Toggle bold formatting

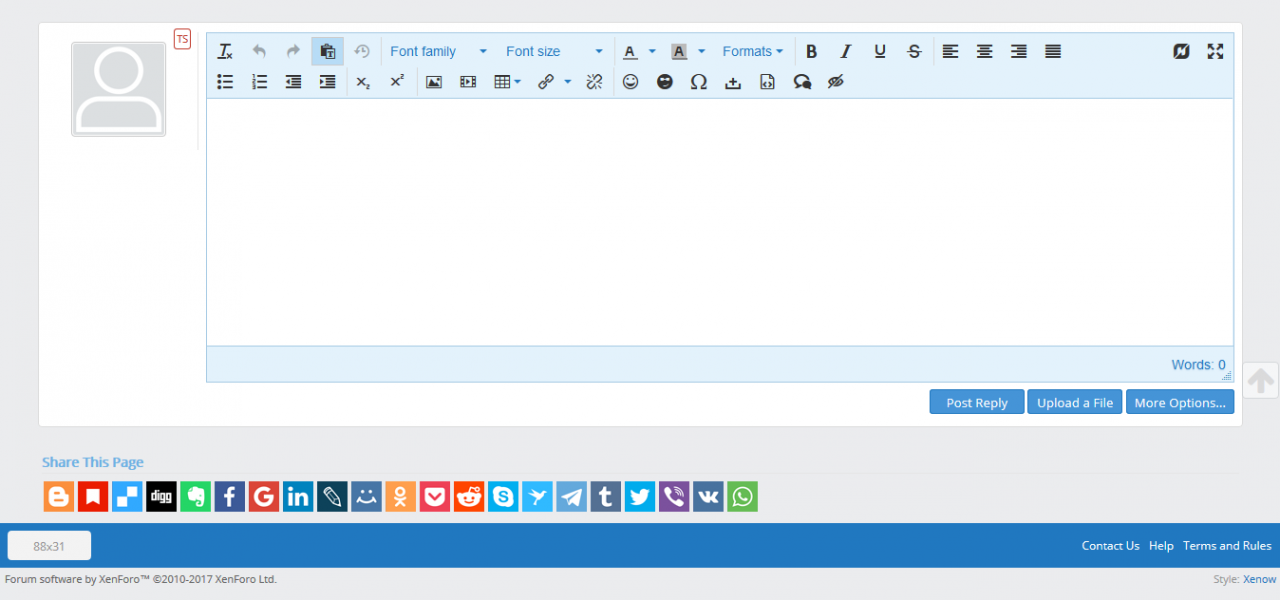click(812, 52)
